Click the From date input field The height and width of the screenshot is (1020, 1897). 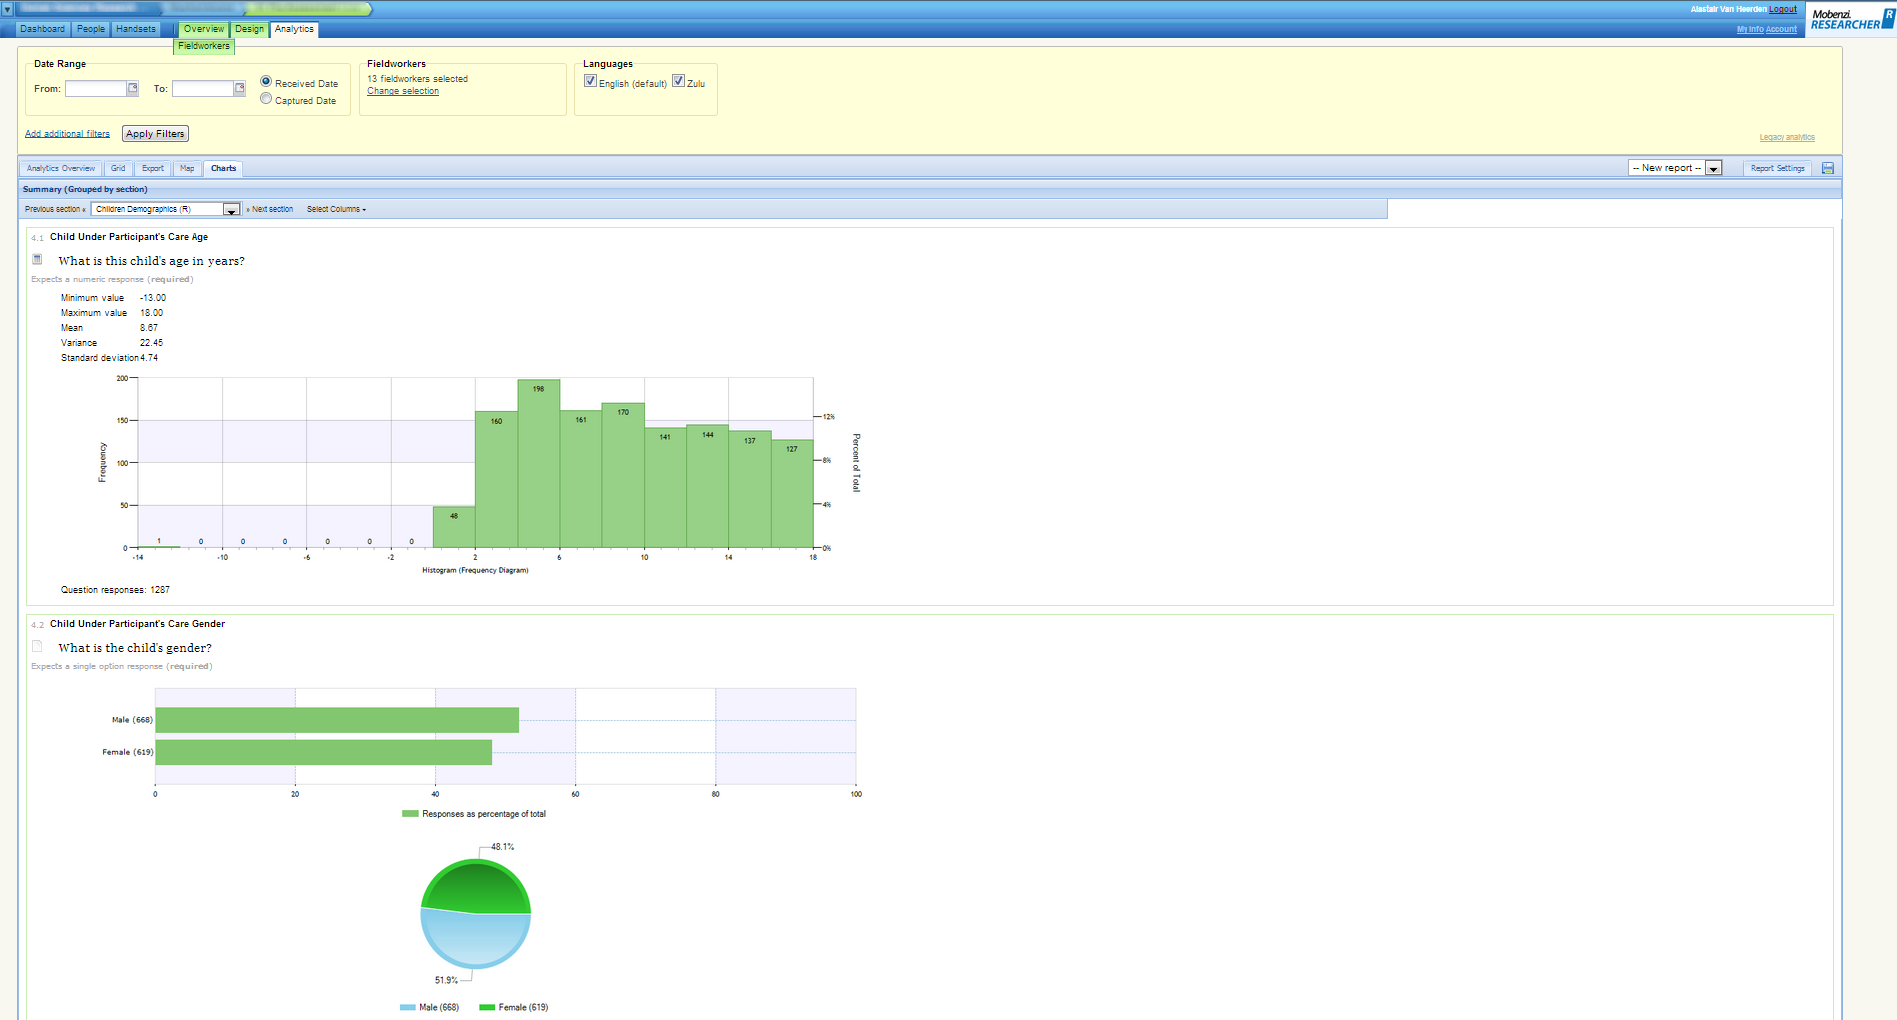coord(95,89)
